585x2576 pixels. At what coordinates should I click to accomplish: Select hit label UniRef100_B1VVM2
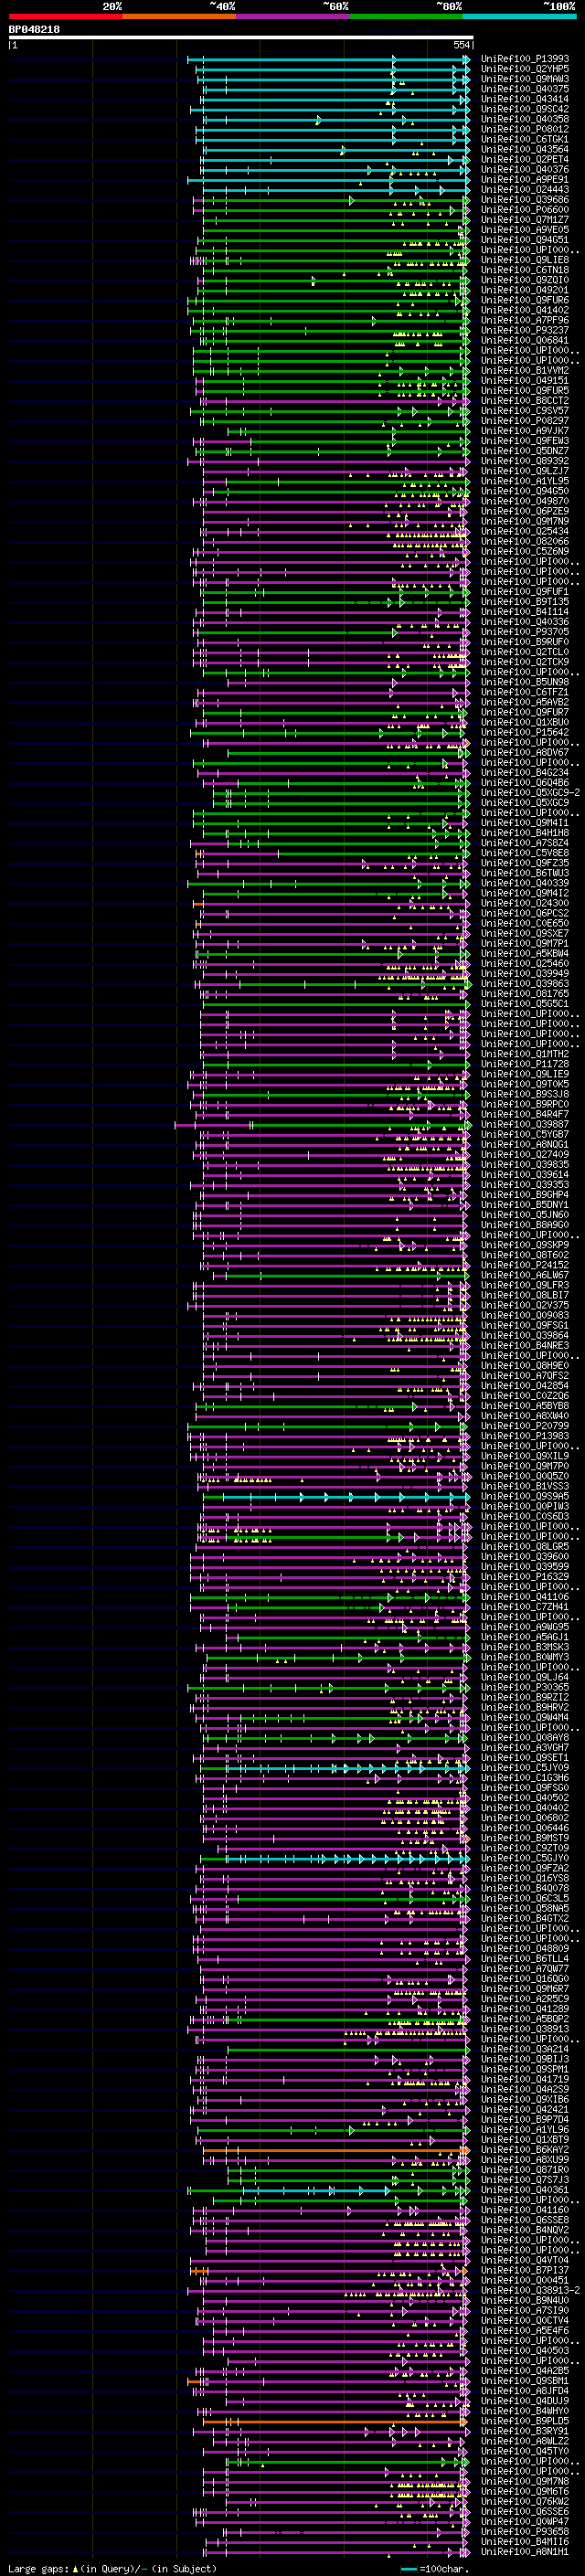coord(525,371)
